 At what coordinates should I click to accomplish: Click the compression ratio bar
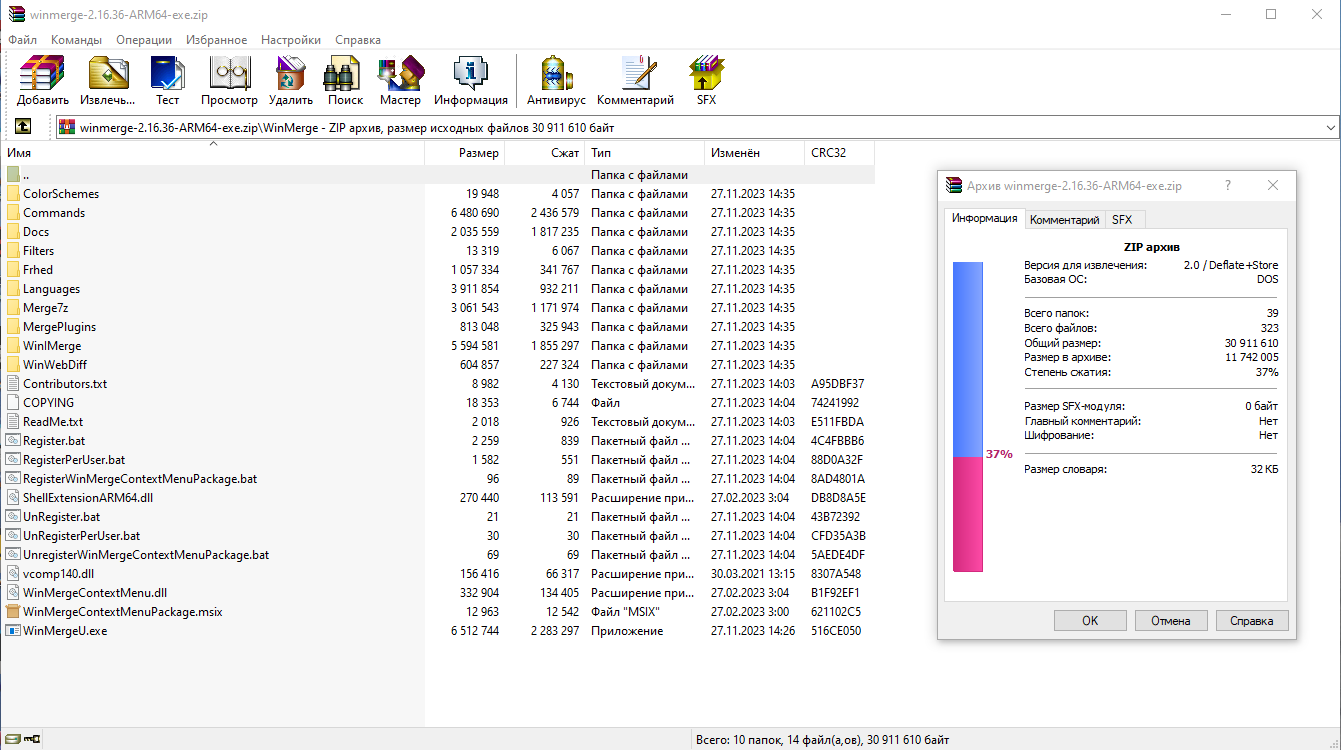[968, 417]
